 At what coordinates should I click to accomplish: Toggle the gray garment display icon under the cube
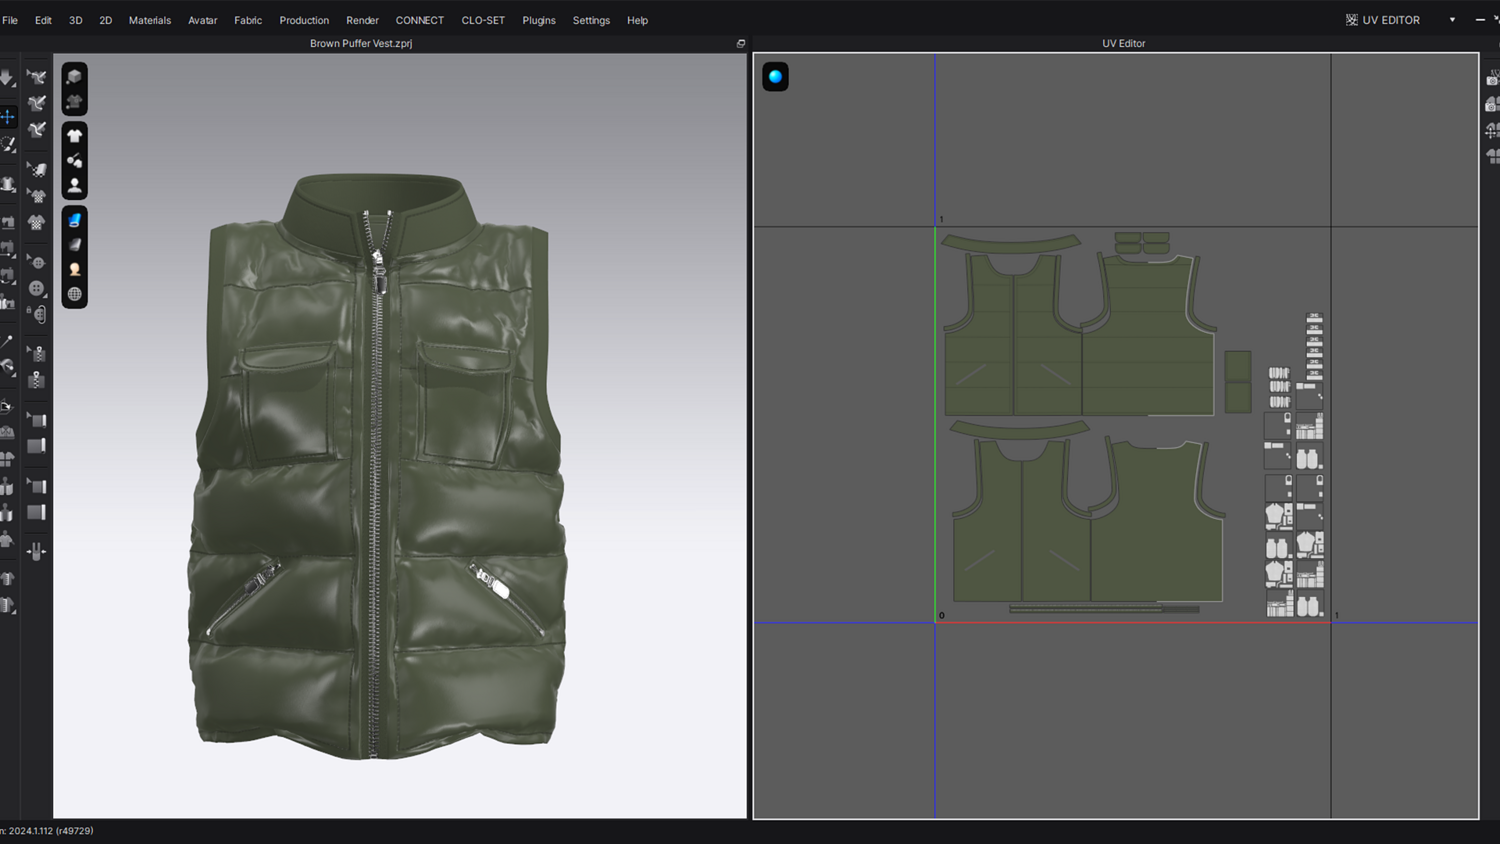coord(74,101)
